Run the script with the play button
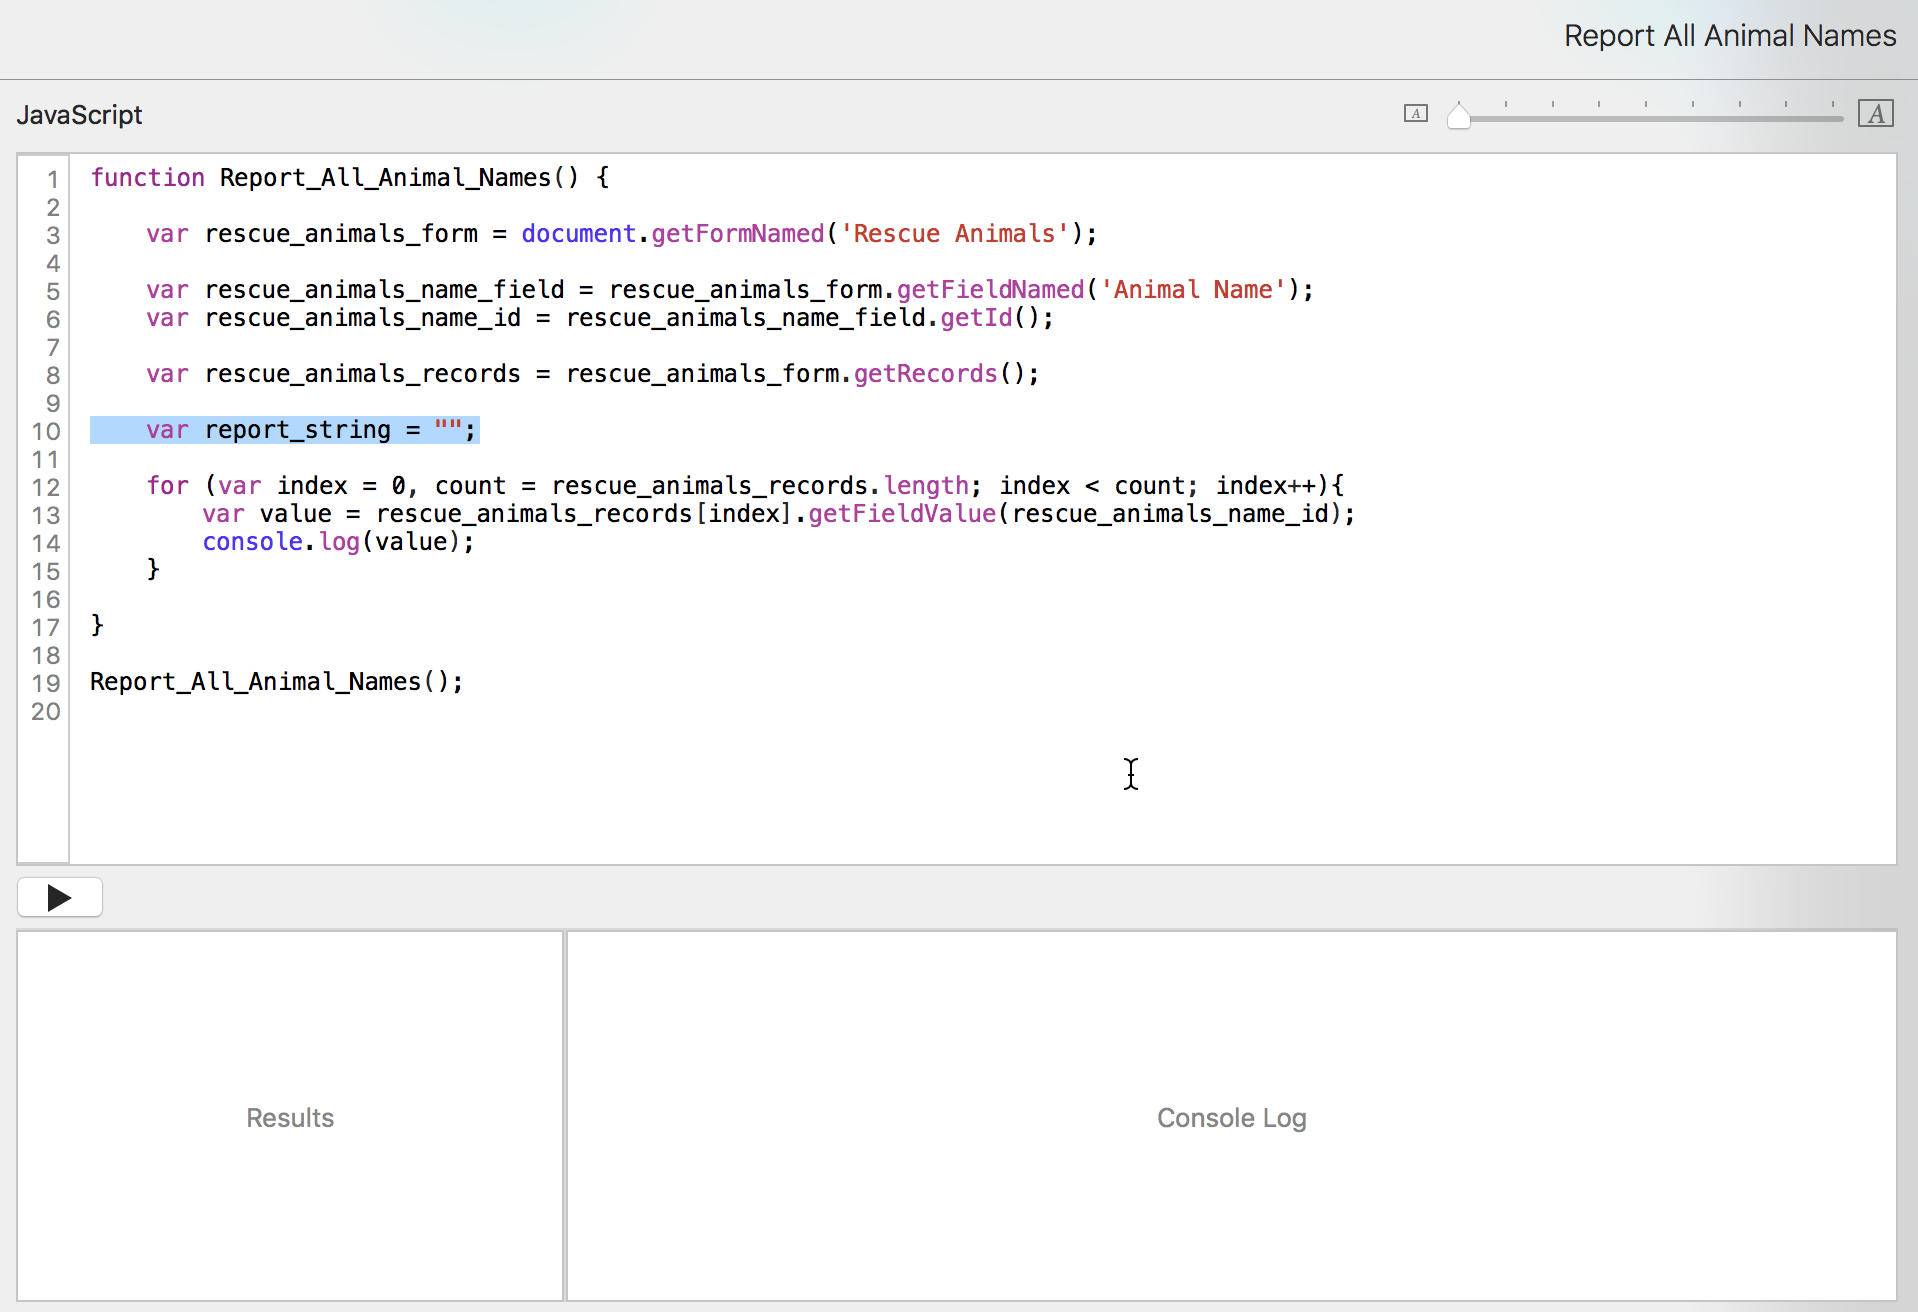The width and height of the screenshot is (1918, 1312). (x=59, y=897)
